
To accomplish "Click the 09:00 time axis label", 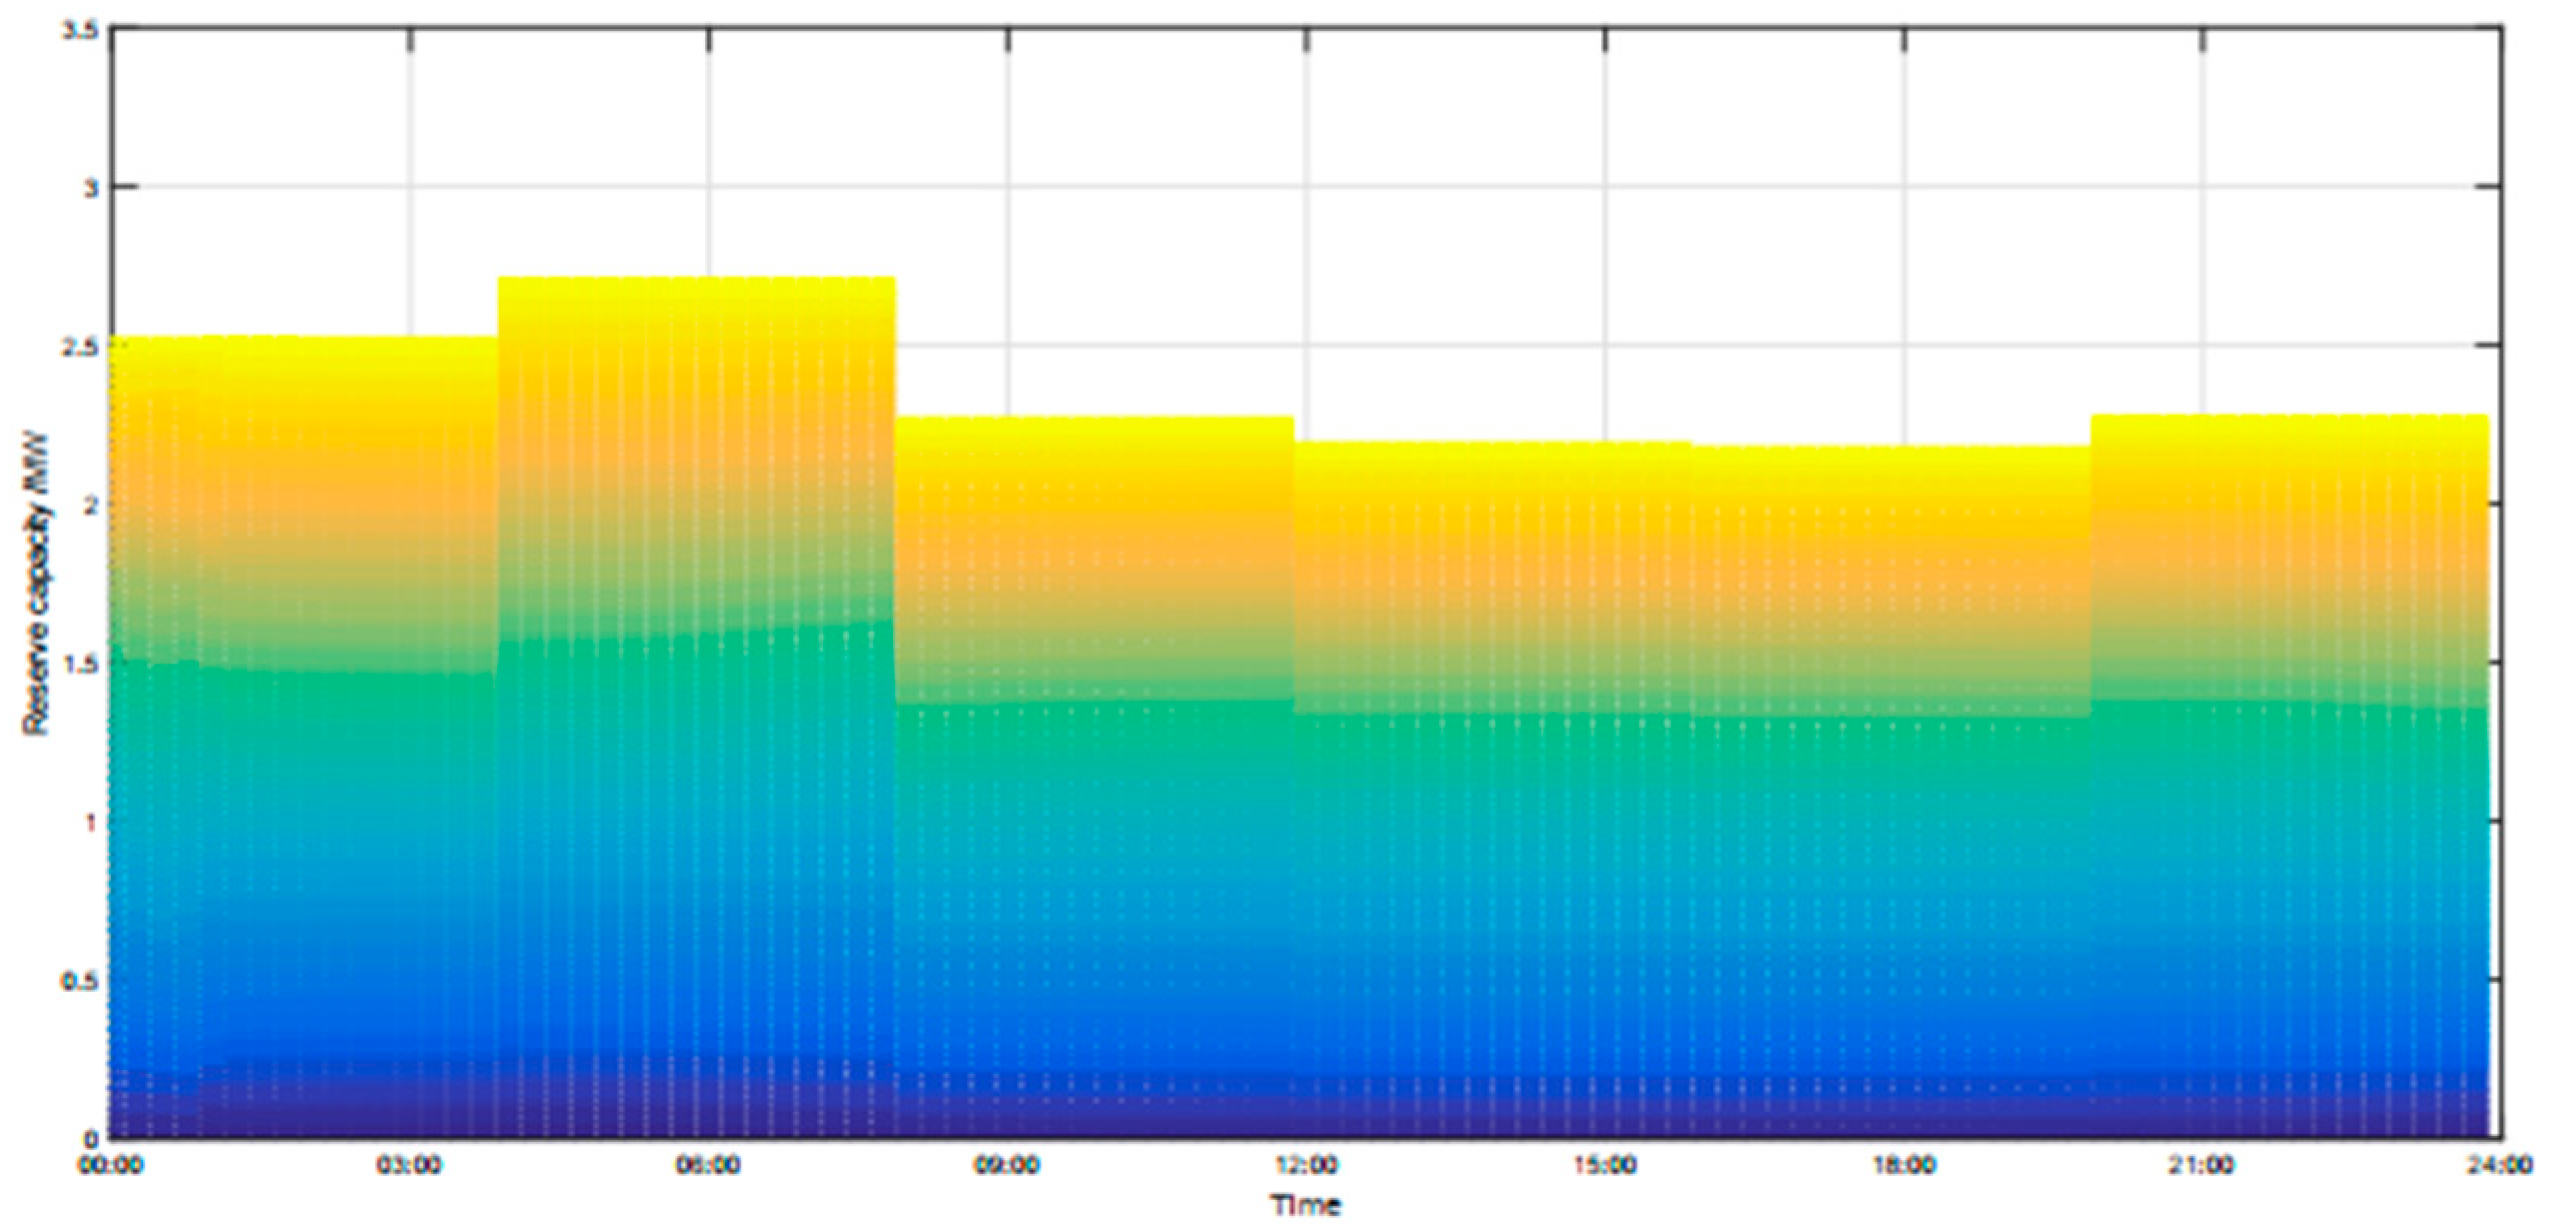I will [1007, 1166].
